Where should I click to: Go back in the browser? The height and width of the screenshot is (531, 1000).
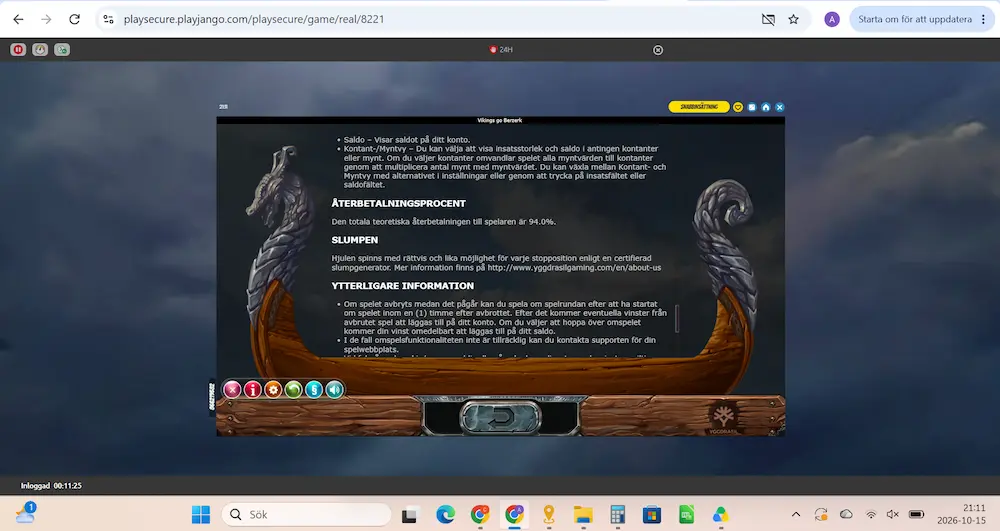point(18,19)
